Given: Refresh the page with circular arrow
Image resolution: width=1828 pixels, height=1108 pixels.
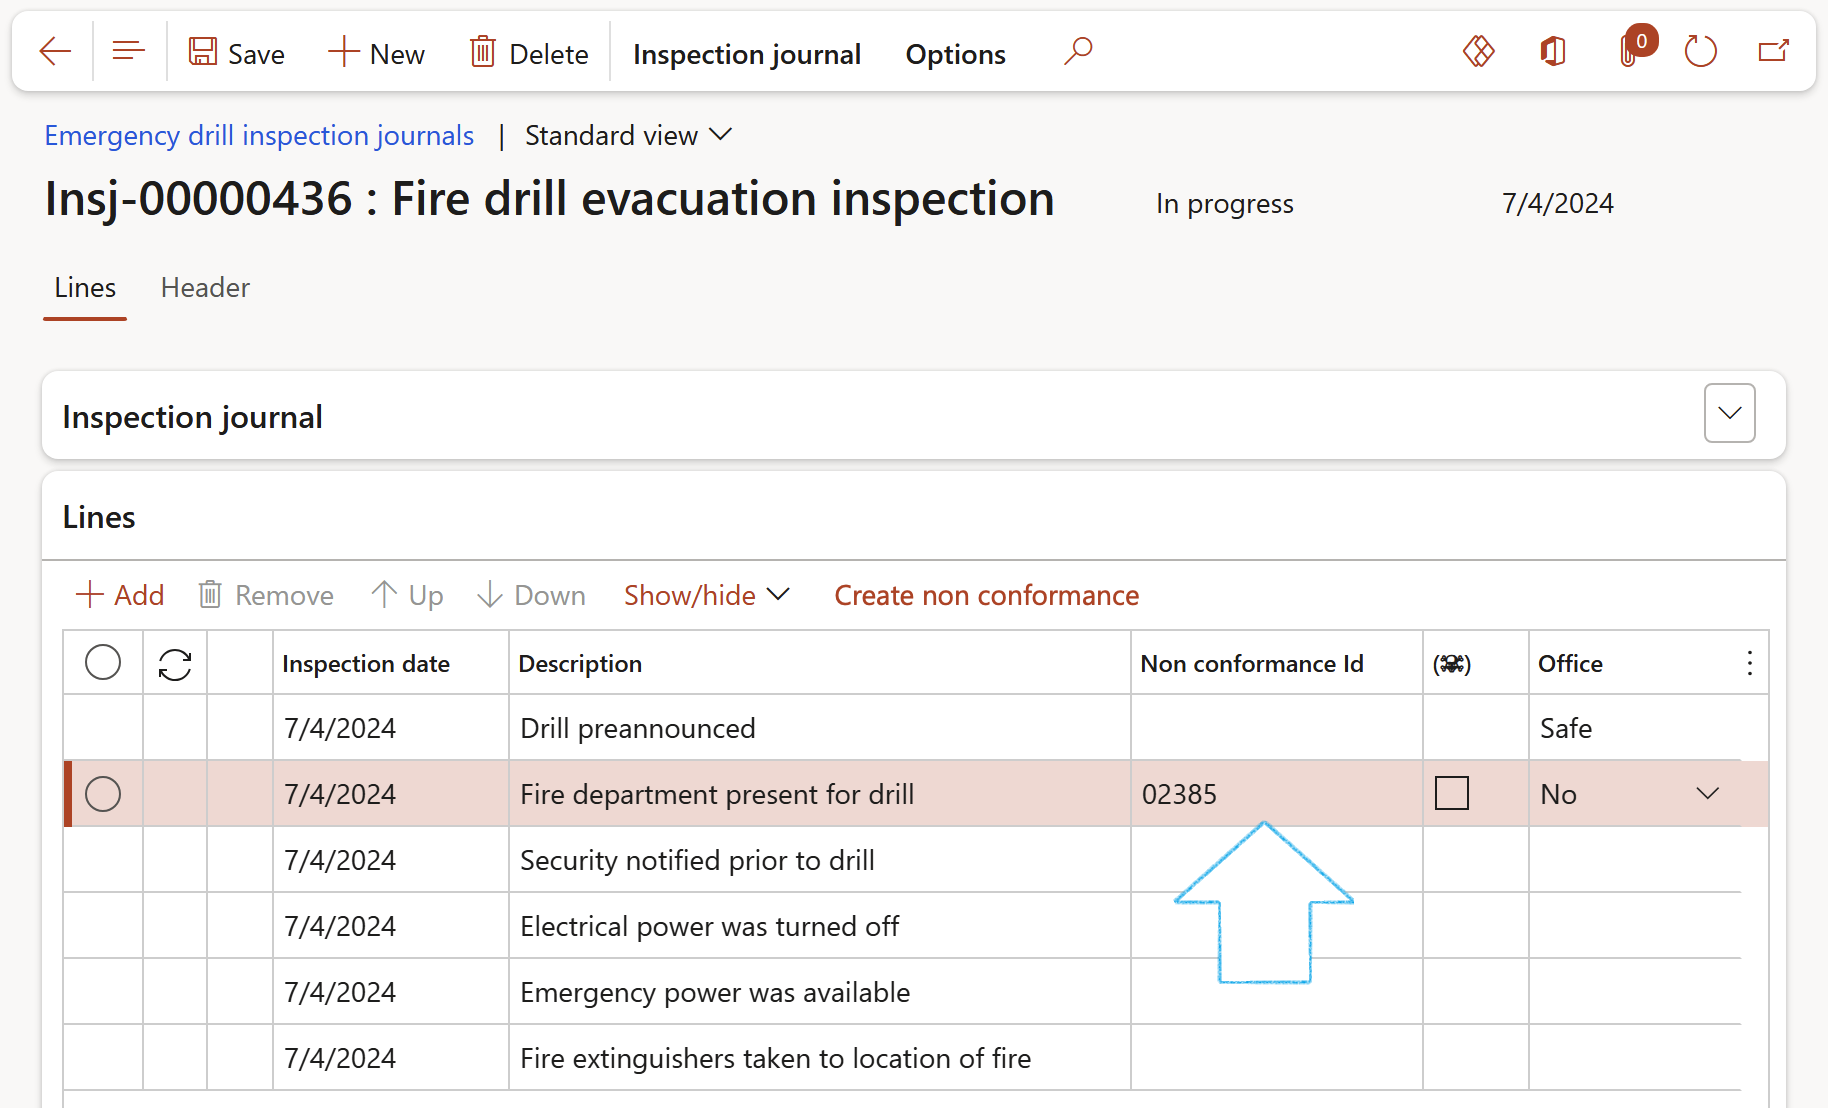Looking at the screenshot, I should (x=1700, y=52).
